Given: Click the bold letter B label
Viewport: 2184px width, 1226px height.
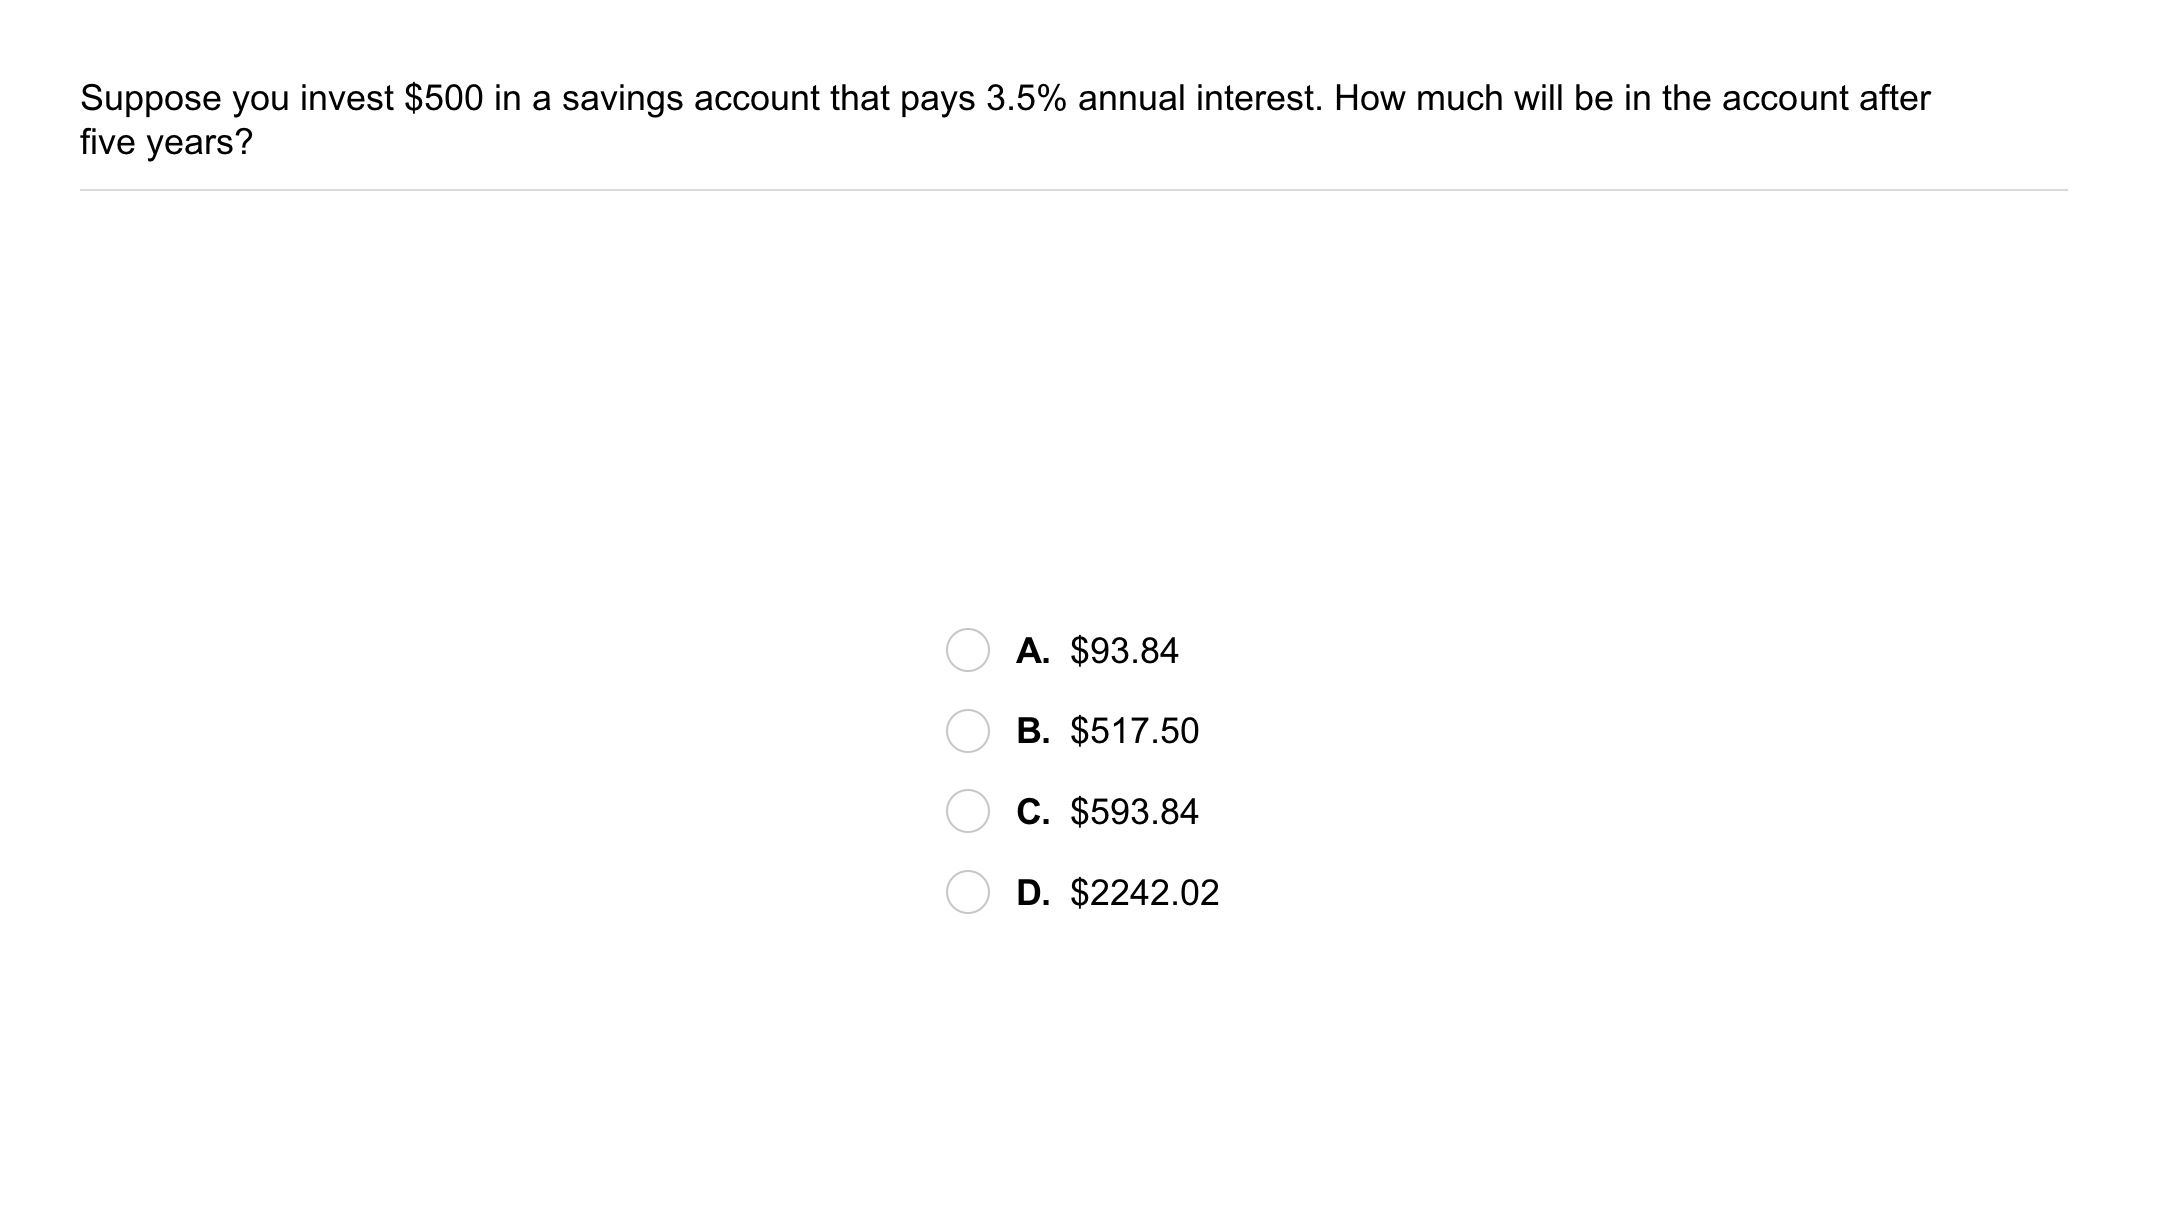Looking at the screenshot, I should point(1032,731).
